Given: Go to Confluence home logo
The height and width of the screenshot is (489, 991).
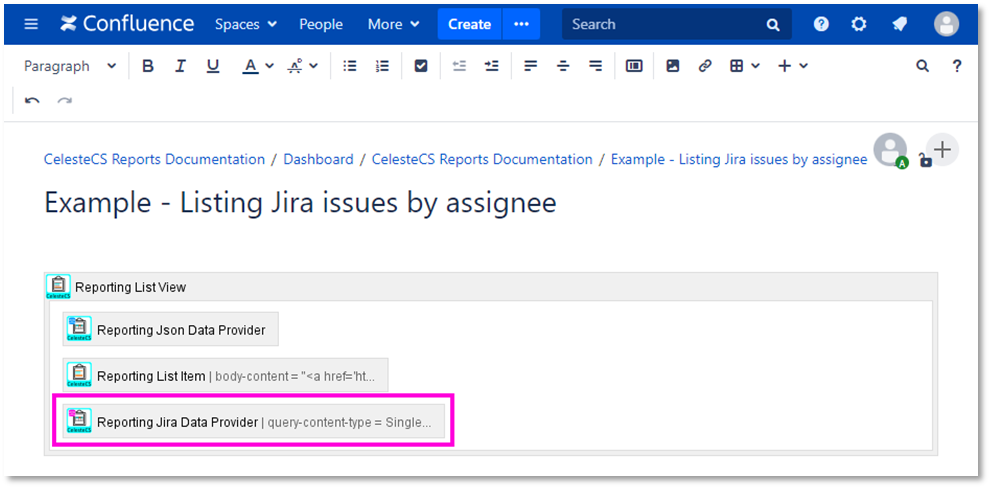Looking at the screenshot, I should 127,24.
